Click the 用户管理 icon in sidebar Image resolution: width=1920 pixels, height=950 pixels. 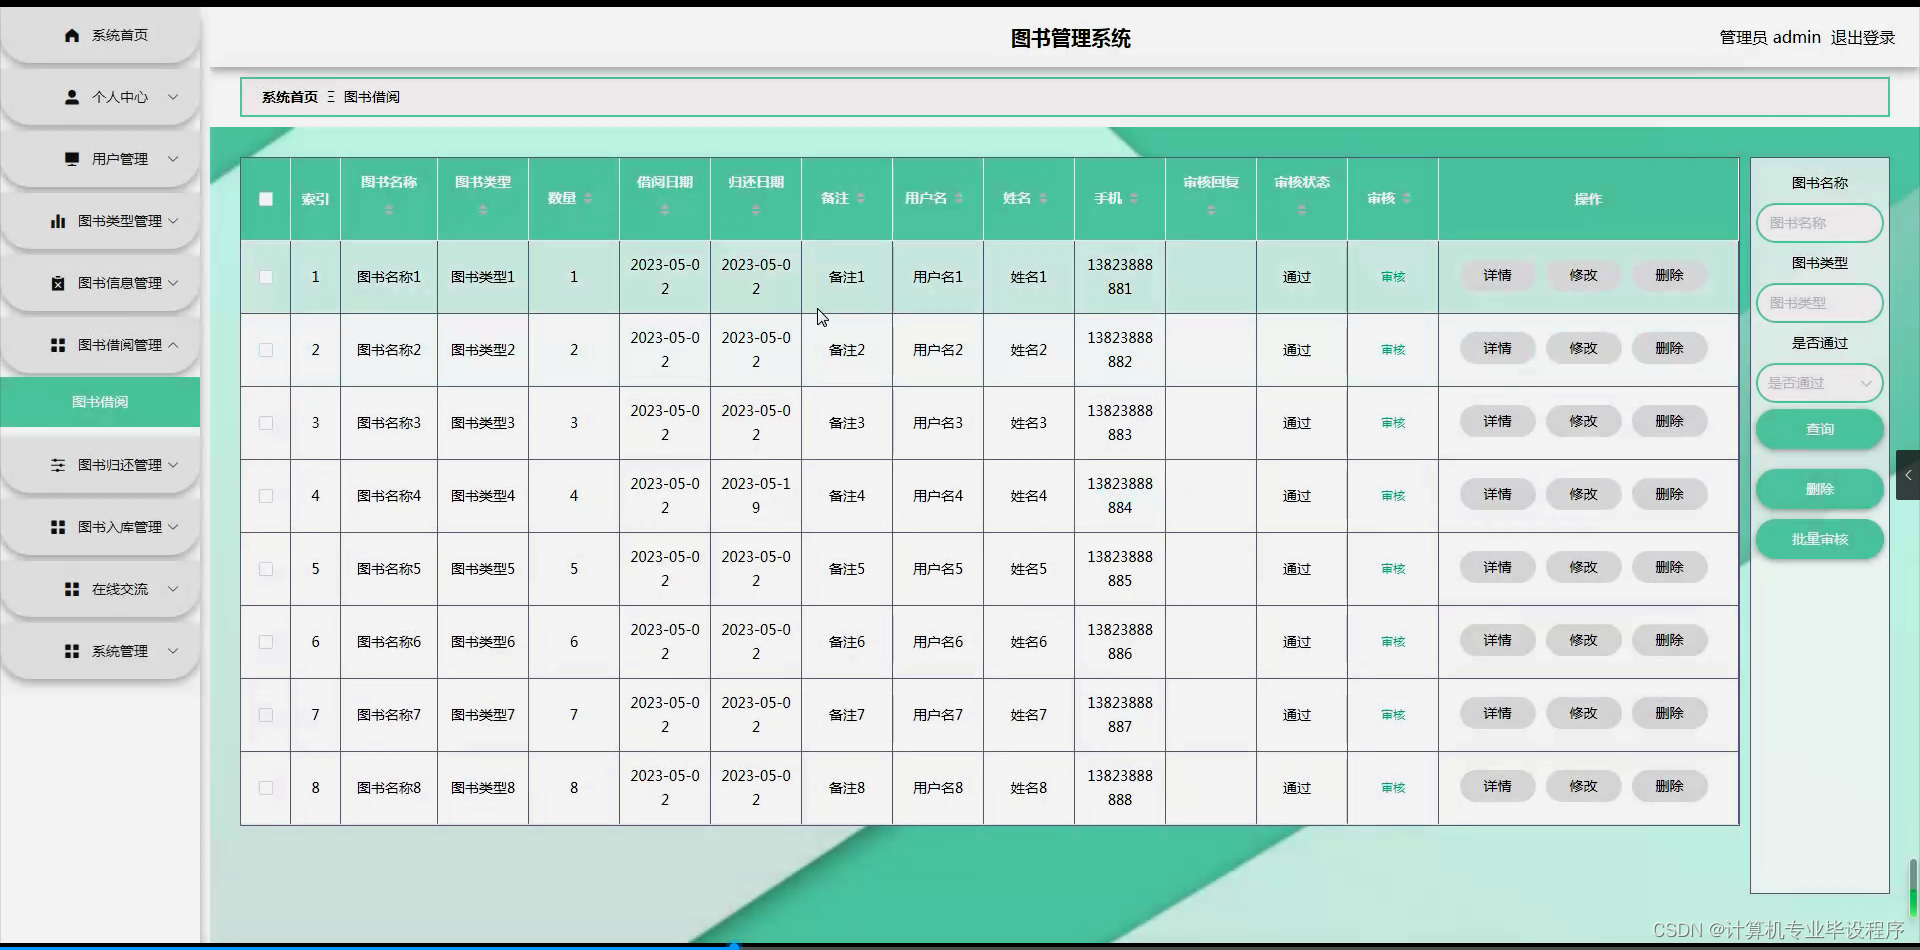tap(71, 158)
